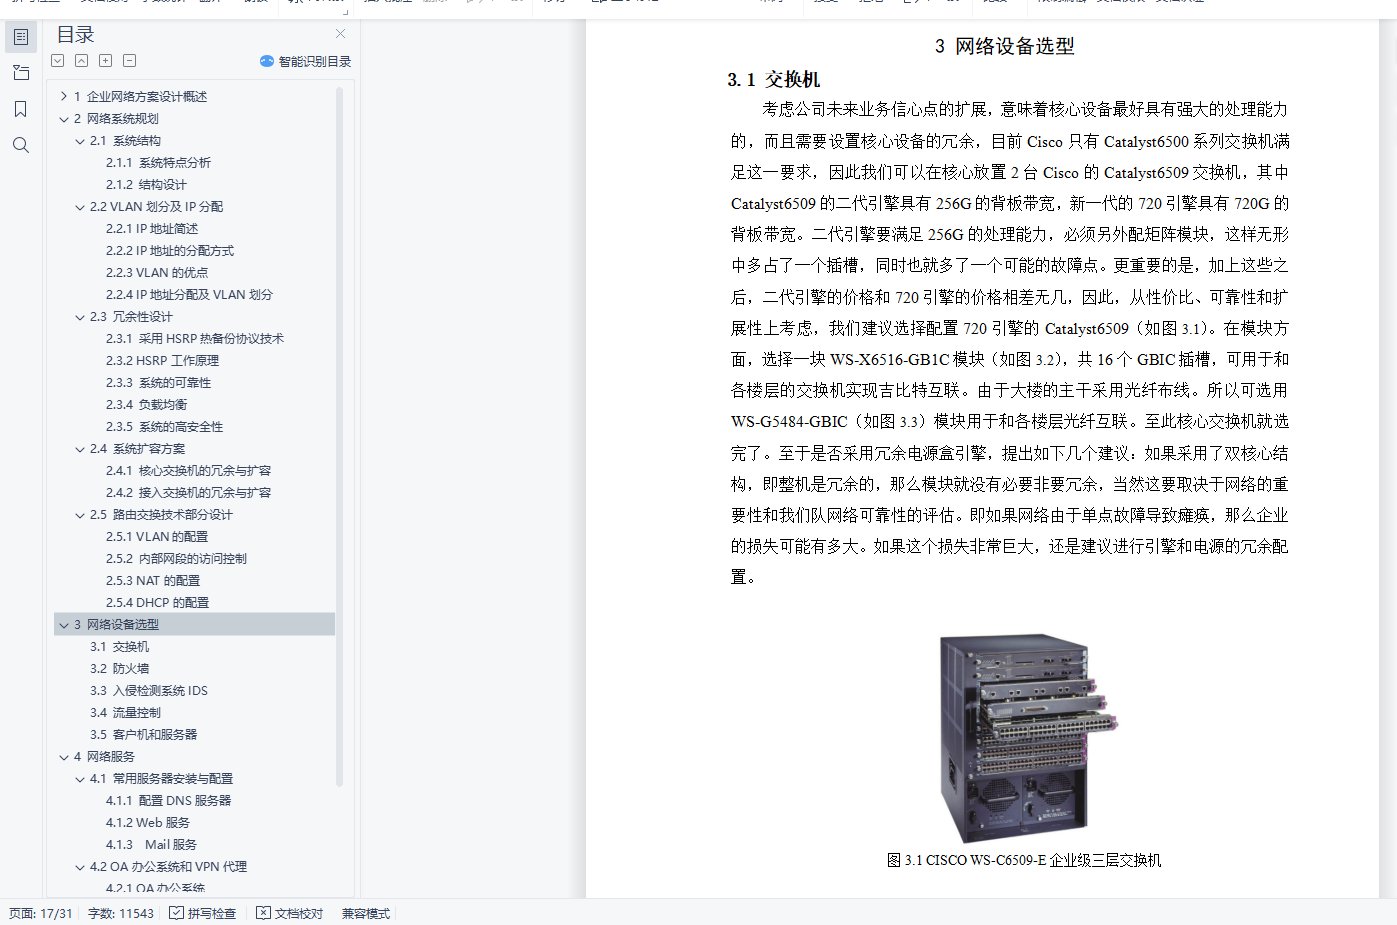The height and width of the screenshot is (925, 1397).
Task: Open 4.1.2 Web 服务 entry
Action: coord(148,823)
